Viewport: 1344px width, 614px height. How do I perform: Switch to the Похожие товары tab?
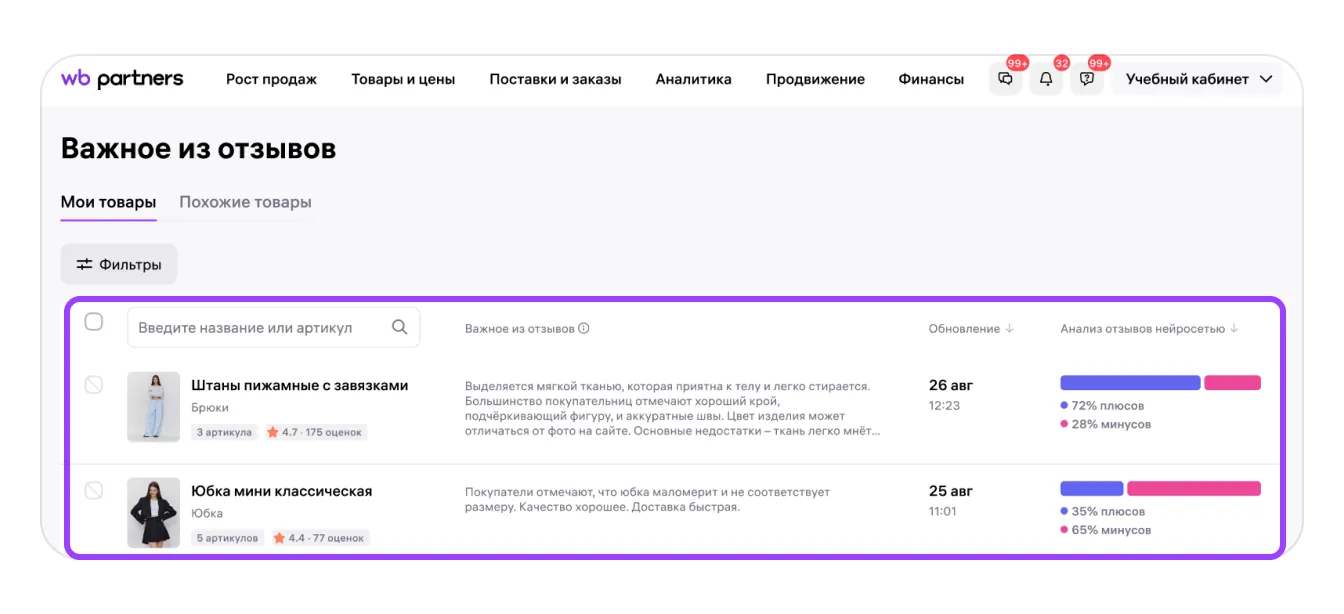245,202
